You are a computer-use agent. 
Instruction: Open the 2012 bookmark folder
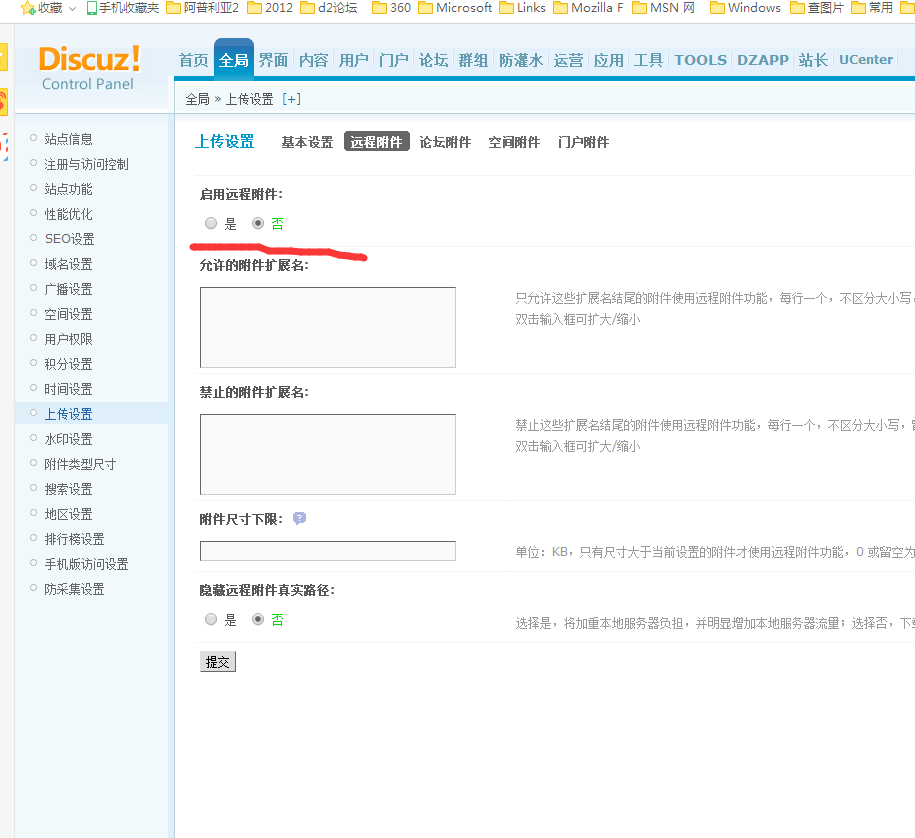click(270, 8)
